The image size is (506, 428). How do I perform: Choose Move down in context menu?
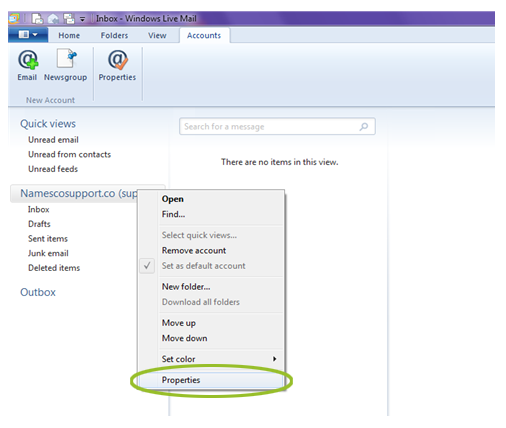point(211,338)
